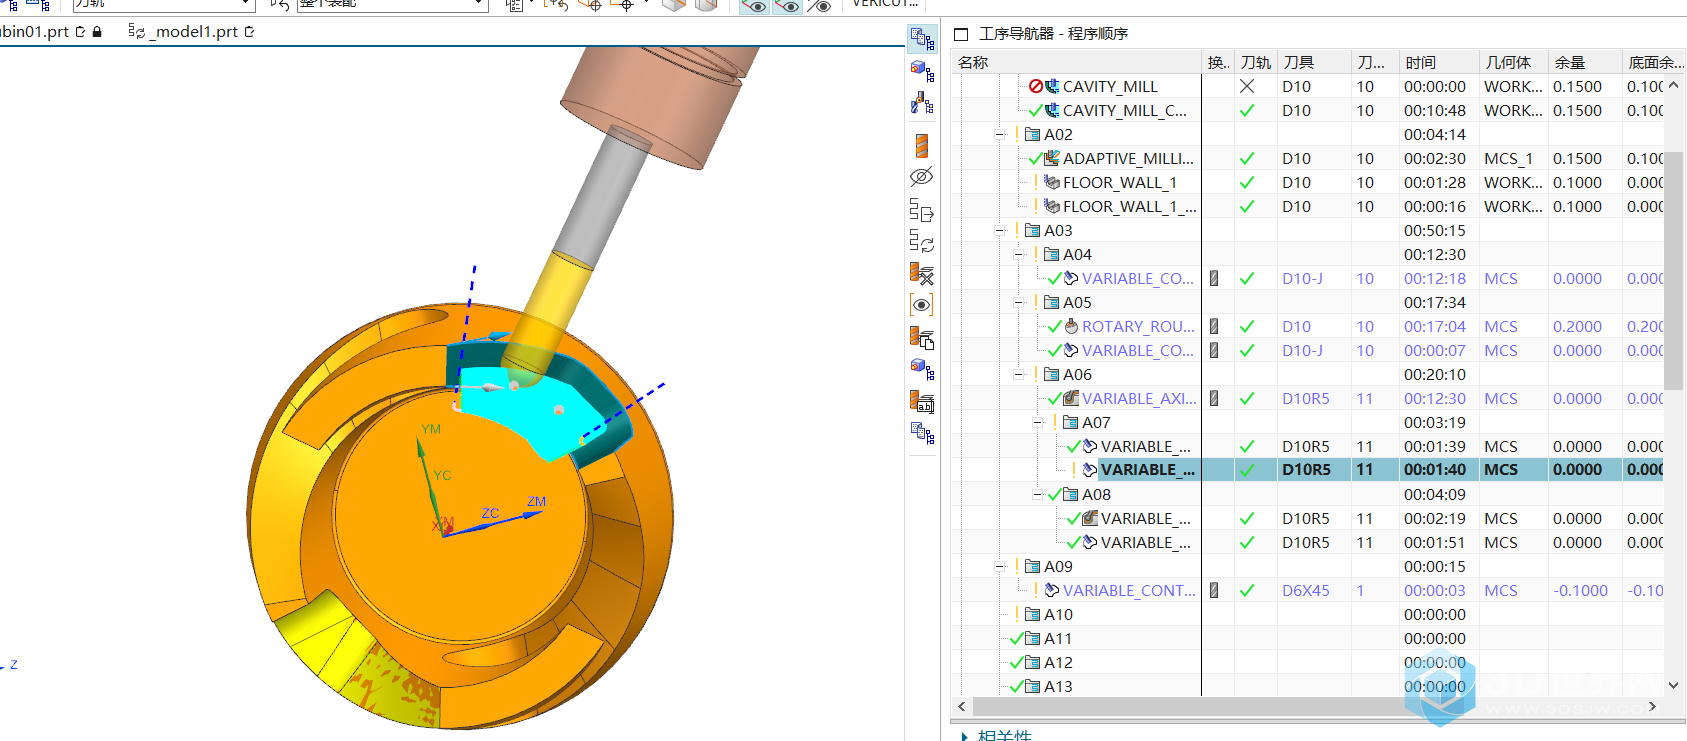Select the Program Order View icon in the vertical toolbar
1687x741 pixels.
(922, 39)
